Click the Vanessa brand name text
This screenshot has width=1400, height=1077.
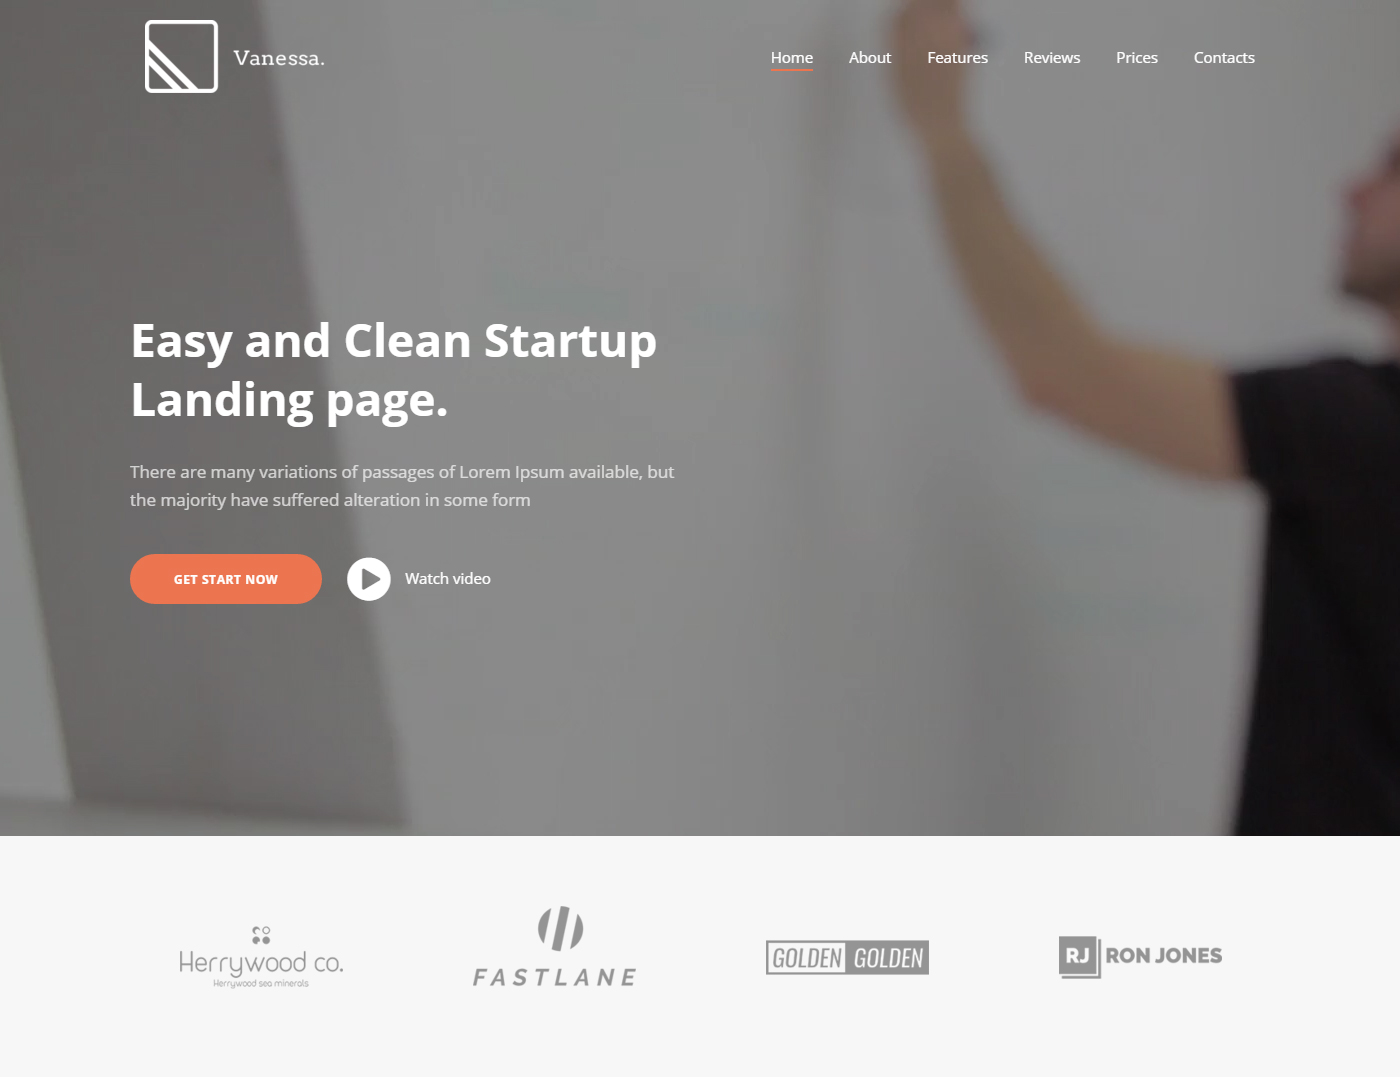coord(279,58)
